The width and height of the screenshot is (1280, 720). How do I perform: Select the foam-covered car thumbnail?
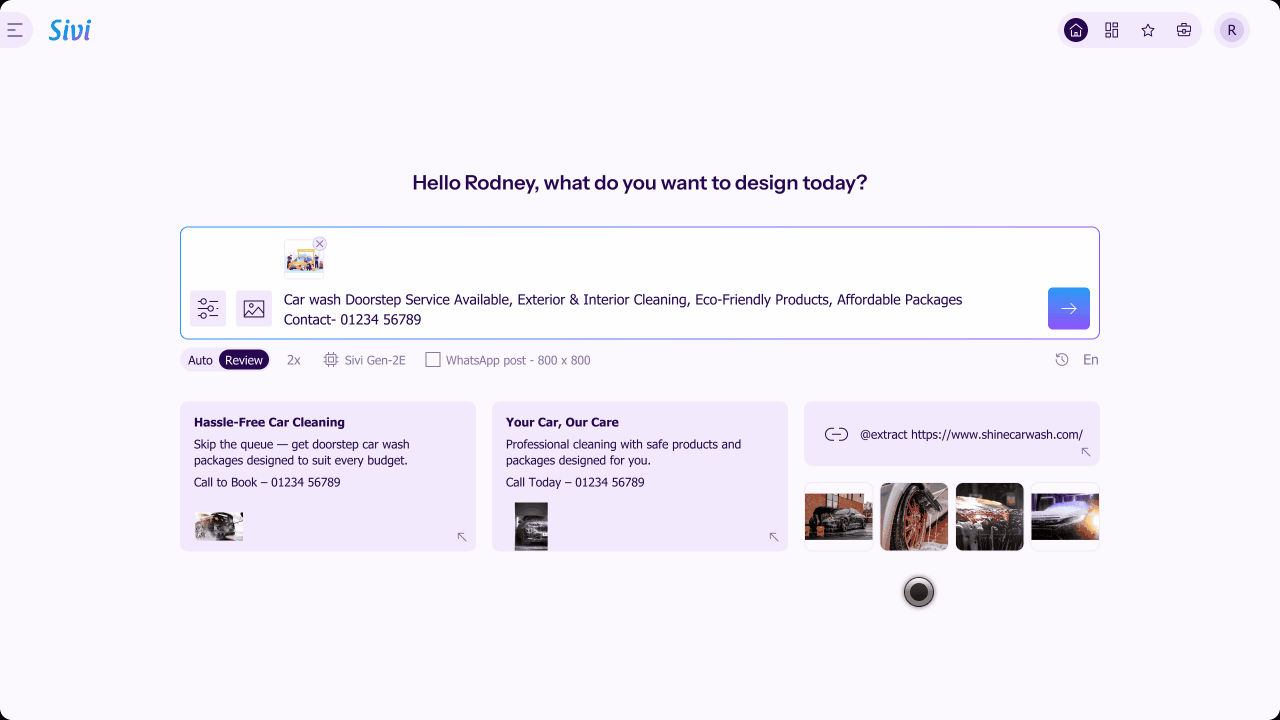pos(990,516)
